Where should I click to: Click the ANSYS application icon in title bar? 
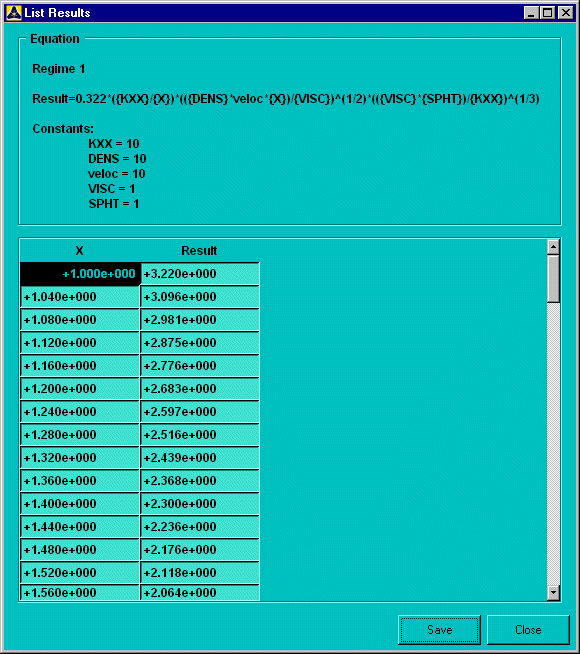(x=14, y=13)
